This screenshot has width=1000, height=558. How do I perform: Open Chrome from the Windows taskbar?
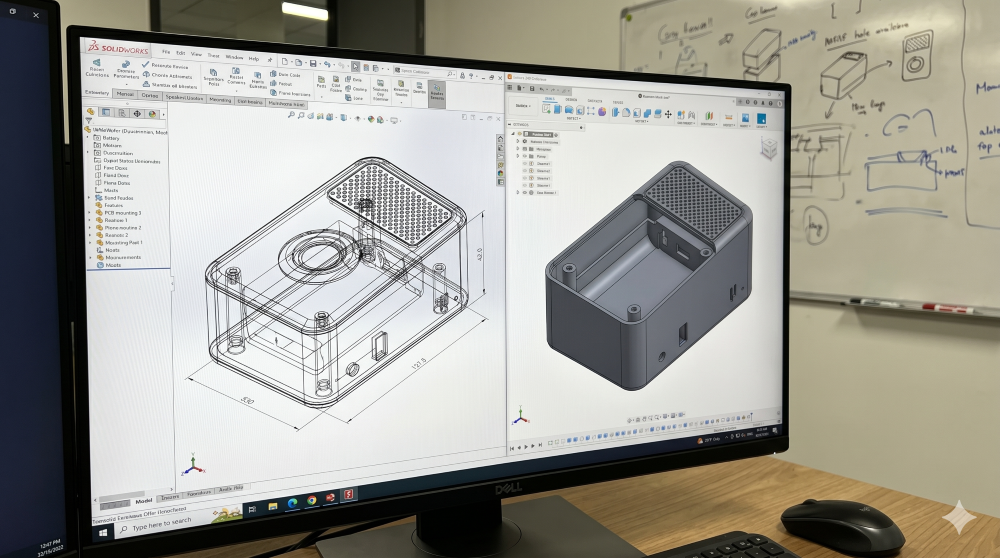(312, 500)
